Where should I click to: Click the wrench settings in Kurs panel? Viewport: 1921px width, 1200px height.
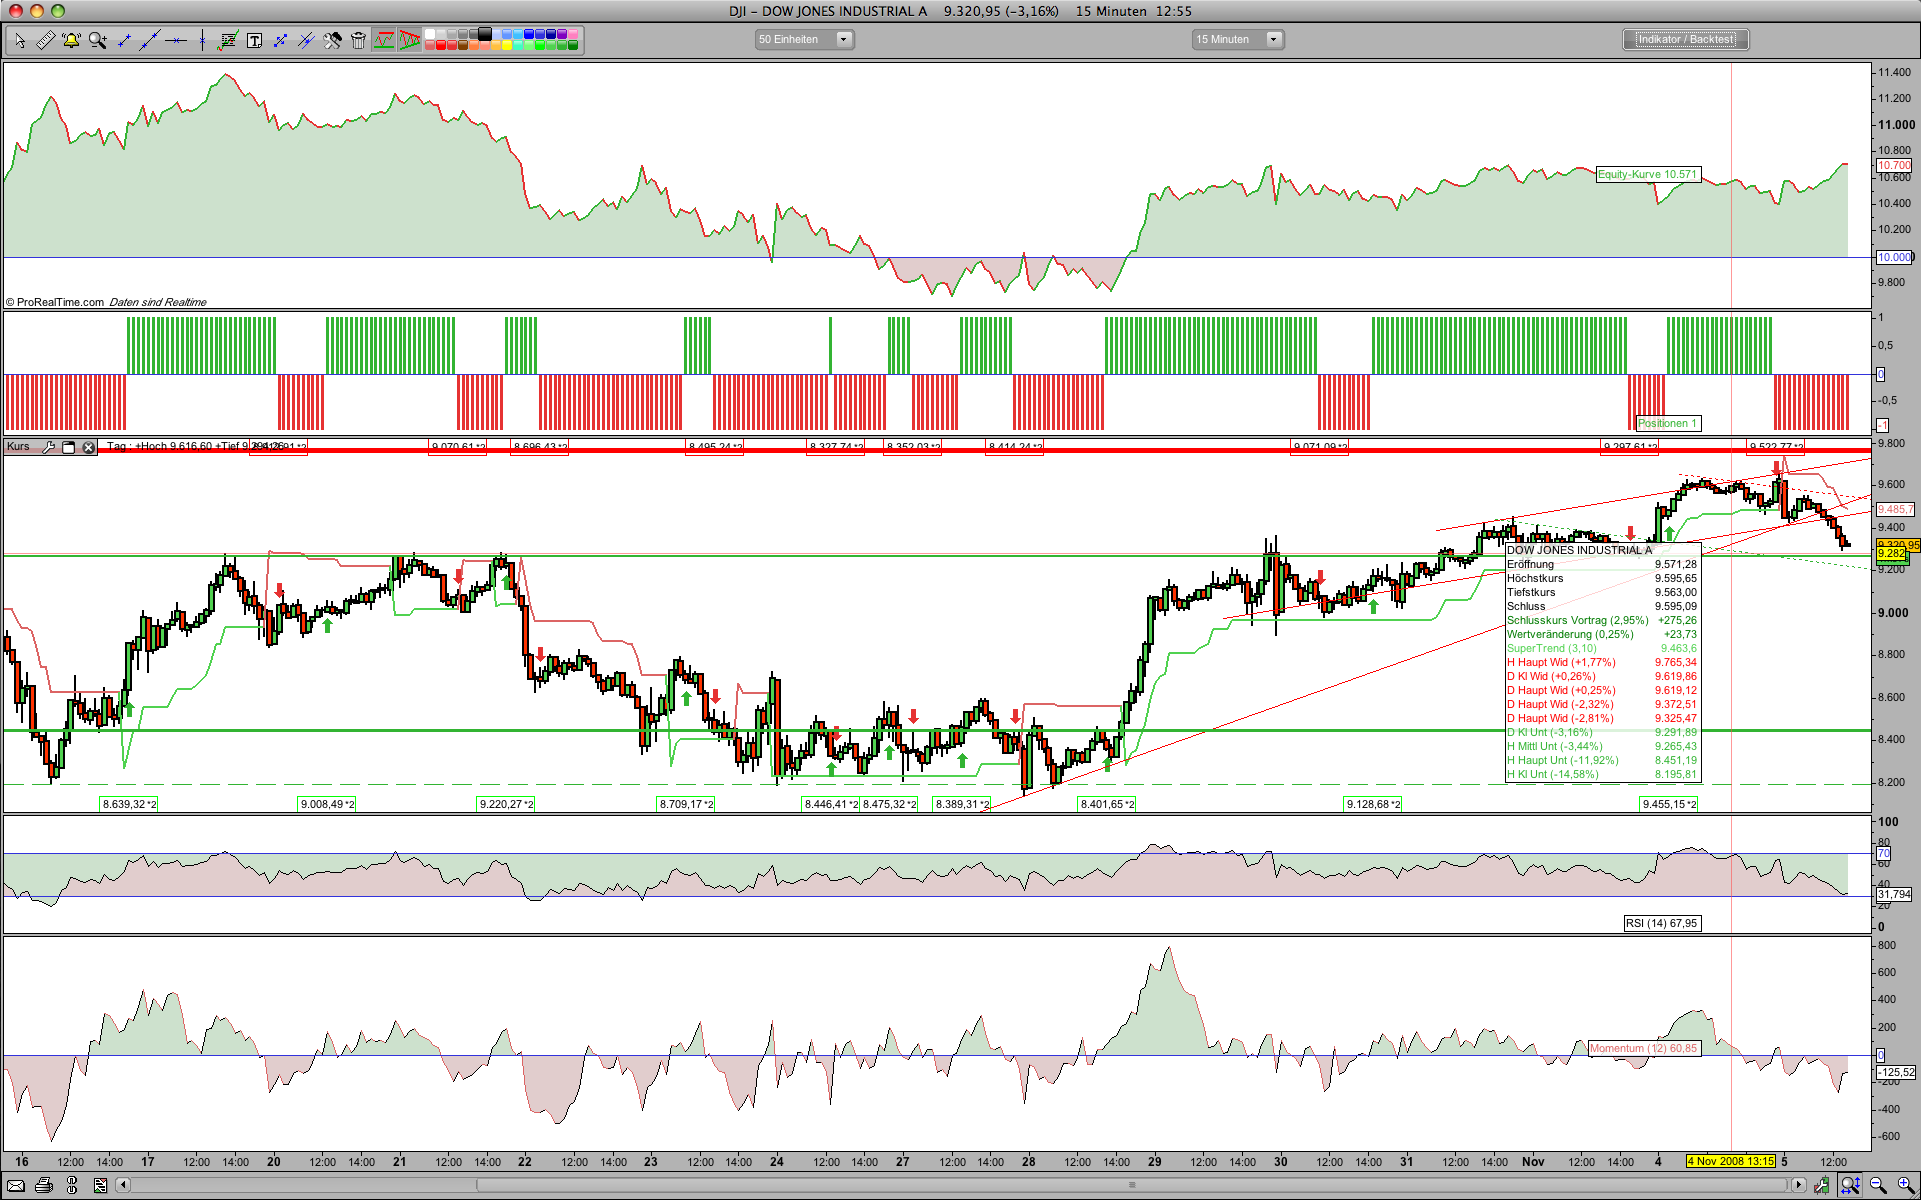click(48, 447)
